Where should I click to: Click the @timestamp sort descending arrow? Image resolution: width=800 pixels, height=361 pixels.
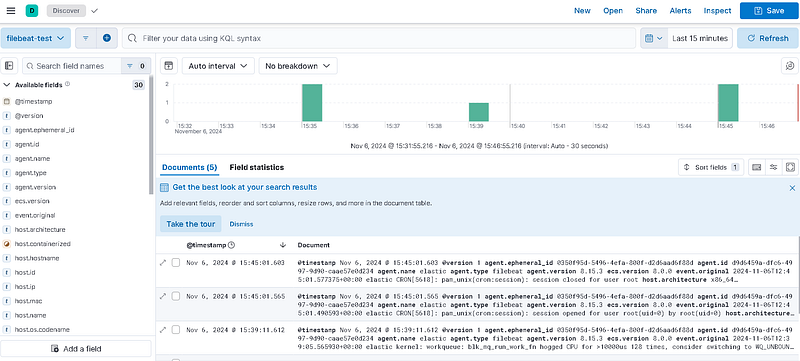pyautogui.click(x=283, y=245)
